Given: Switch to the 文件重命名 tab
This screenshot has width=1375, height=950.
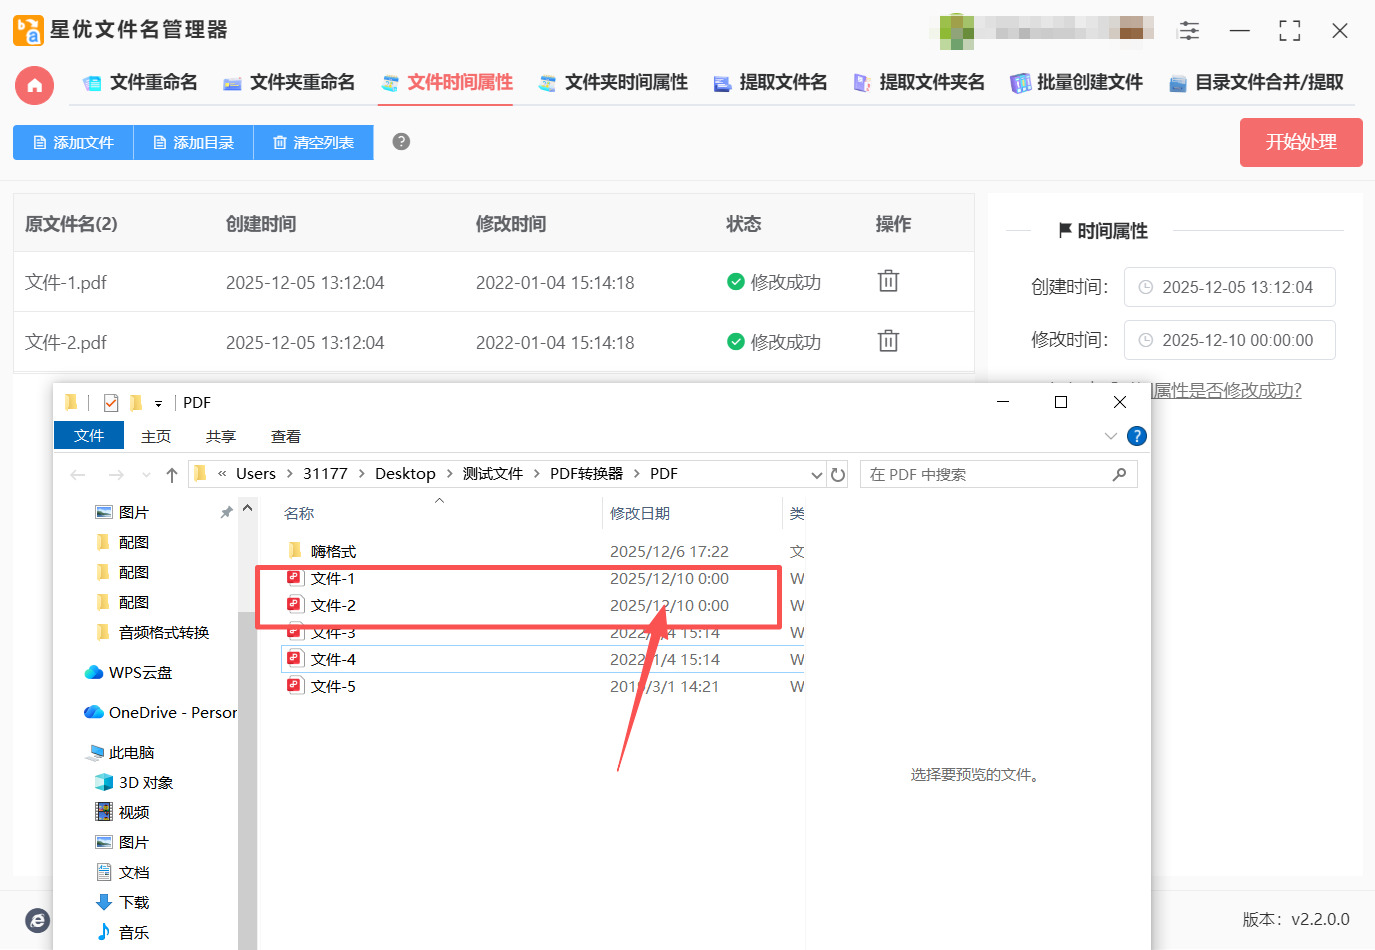Looking at the screenshot, I should tap(154, 84).
